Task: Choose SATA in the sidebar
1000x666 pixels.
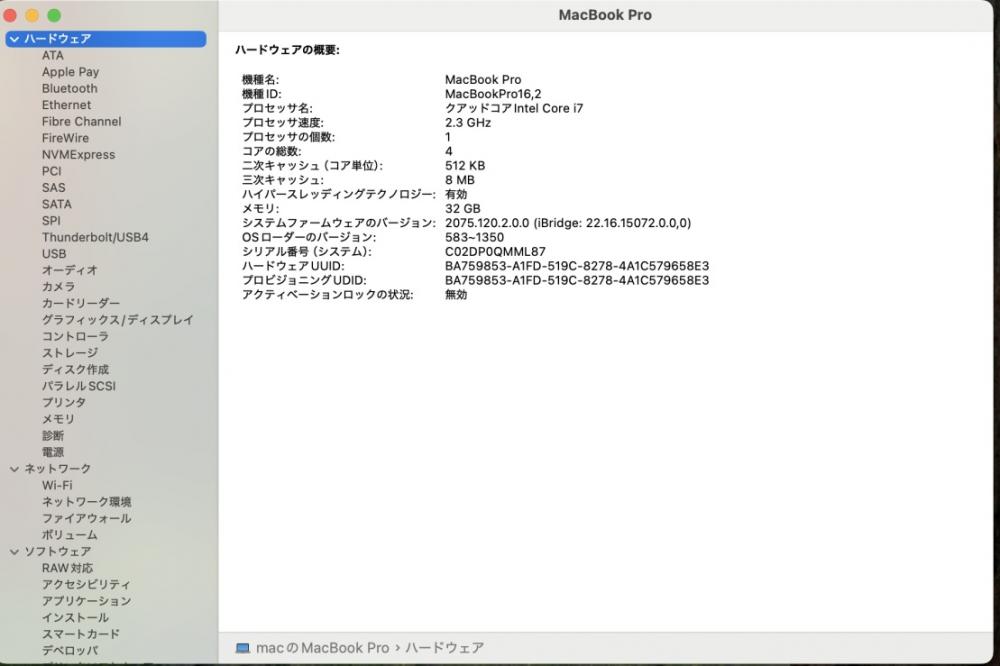Action: (57, 204)
